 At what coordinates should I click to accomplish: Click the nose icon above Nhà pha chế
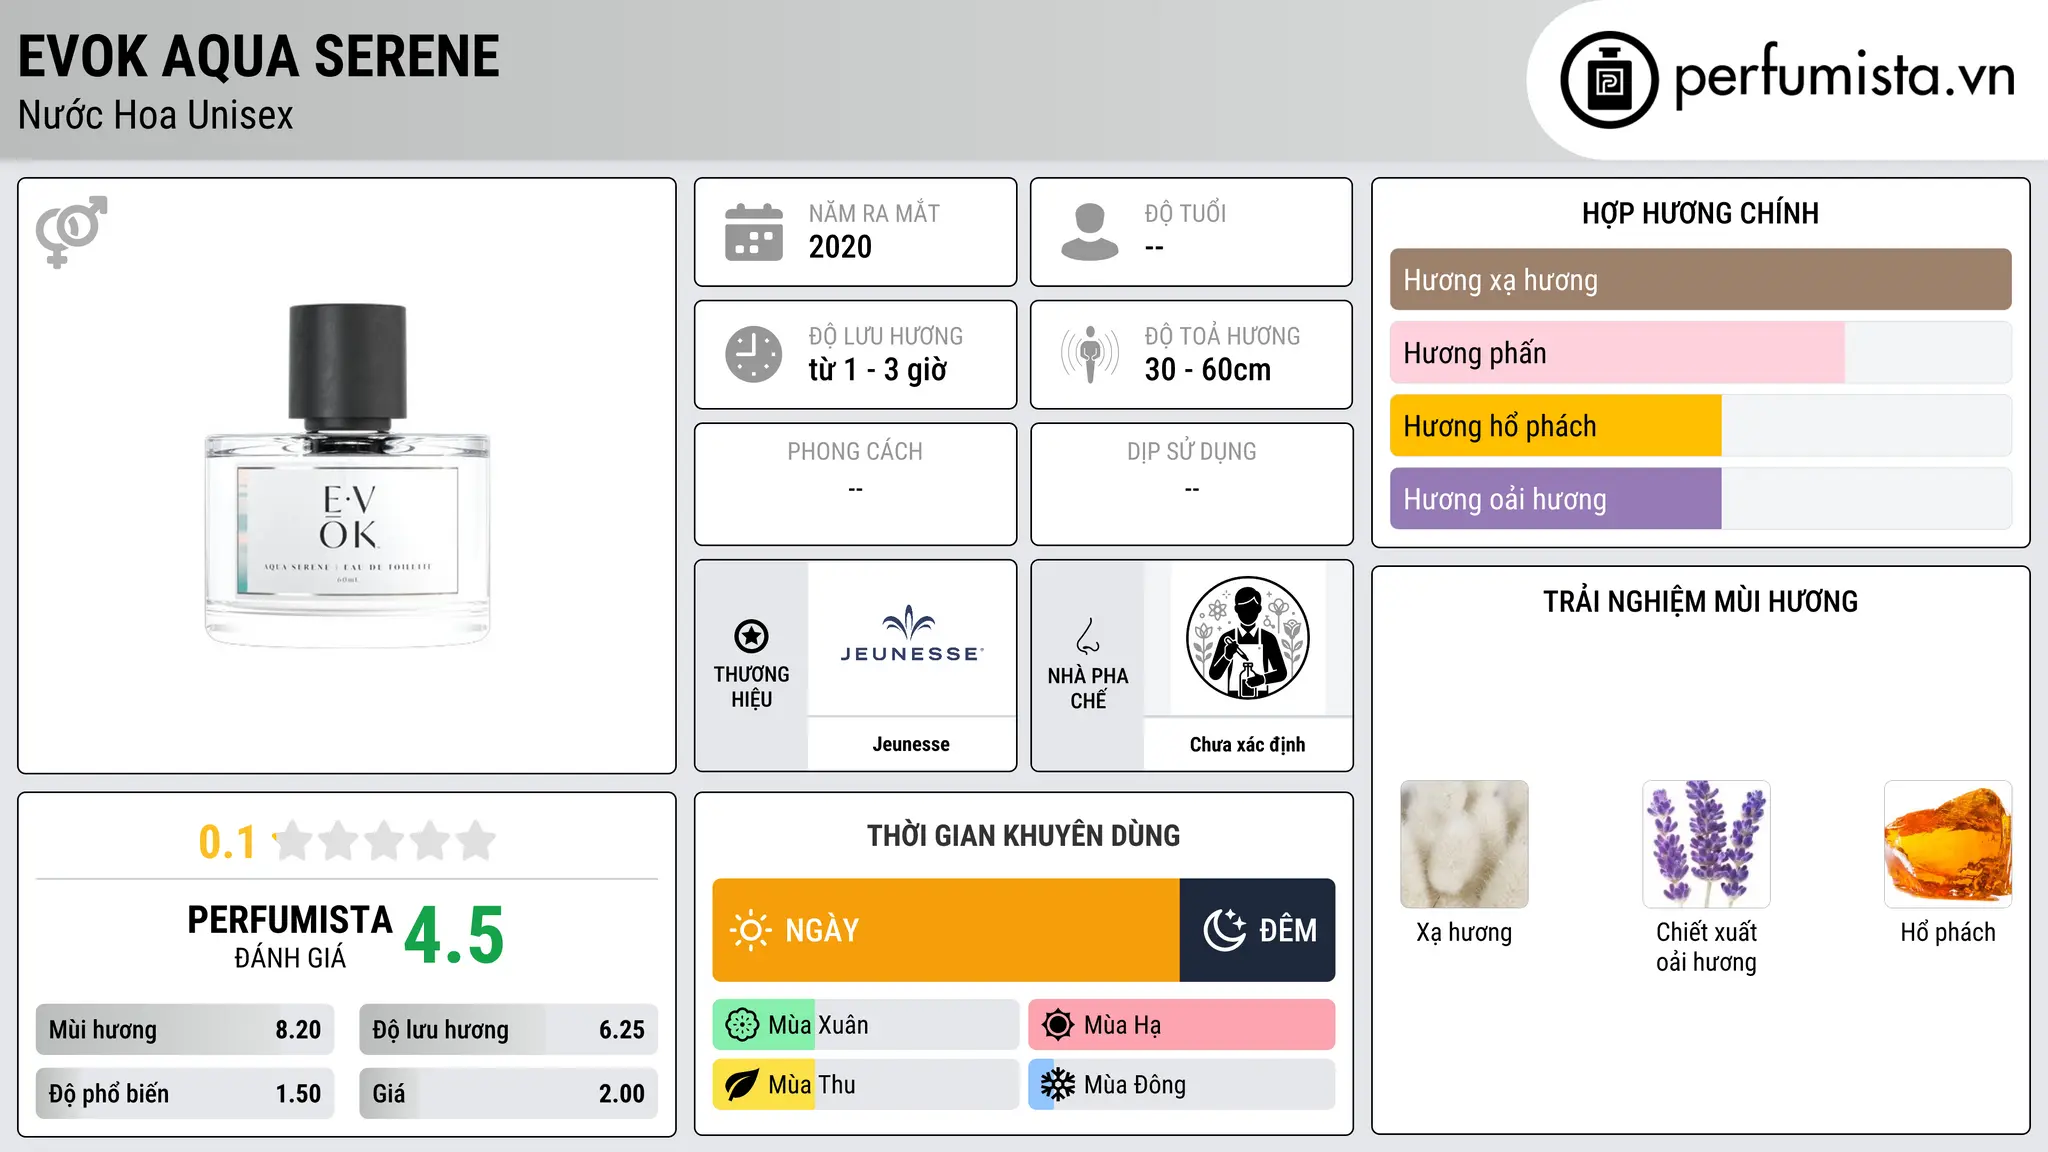[x=1088, y=636]
